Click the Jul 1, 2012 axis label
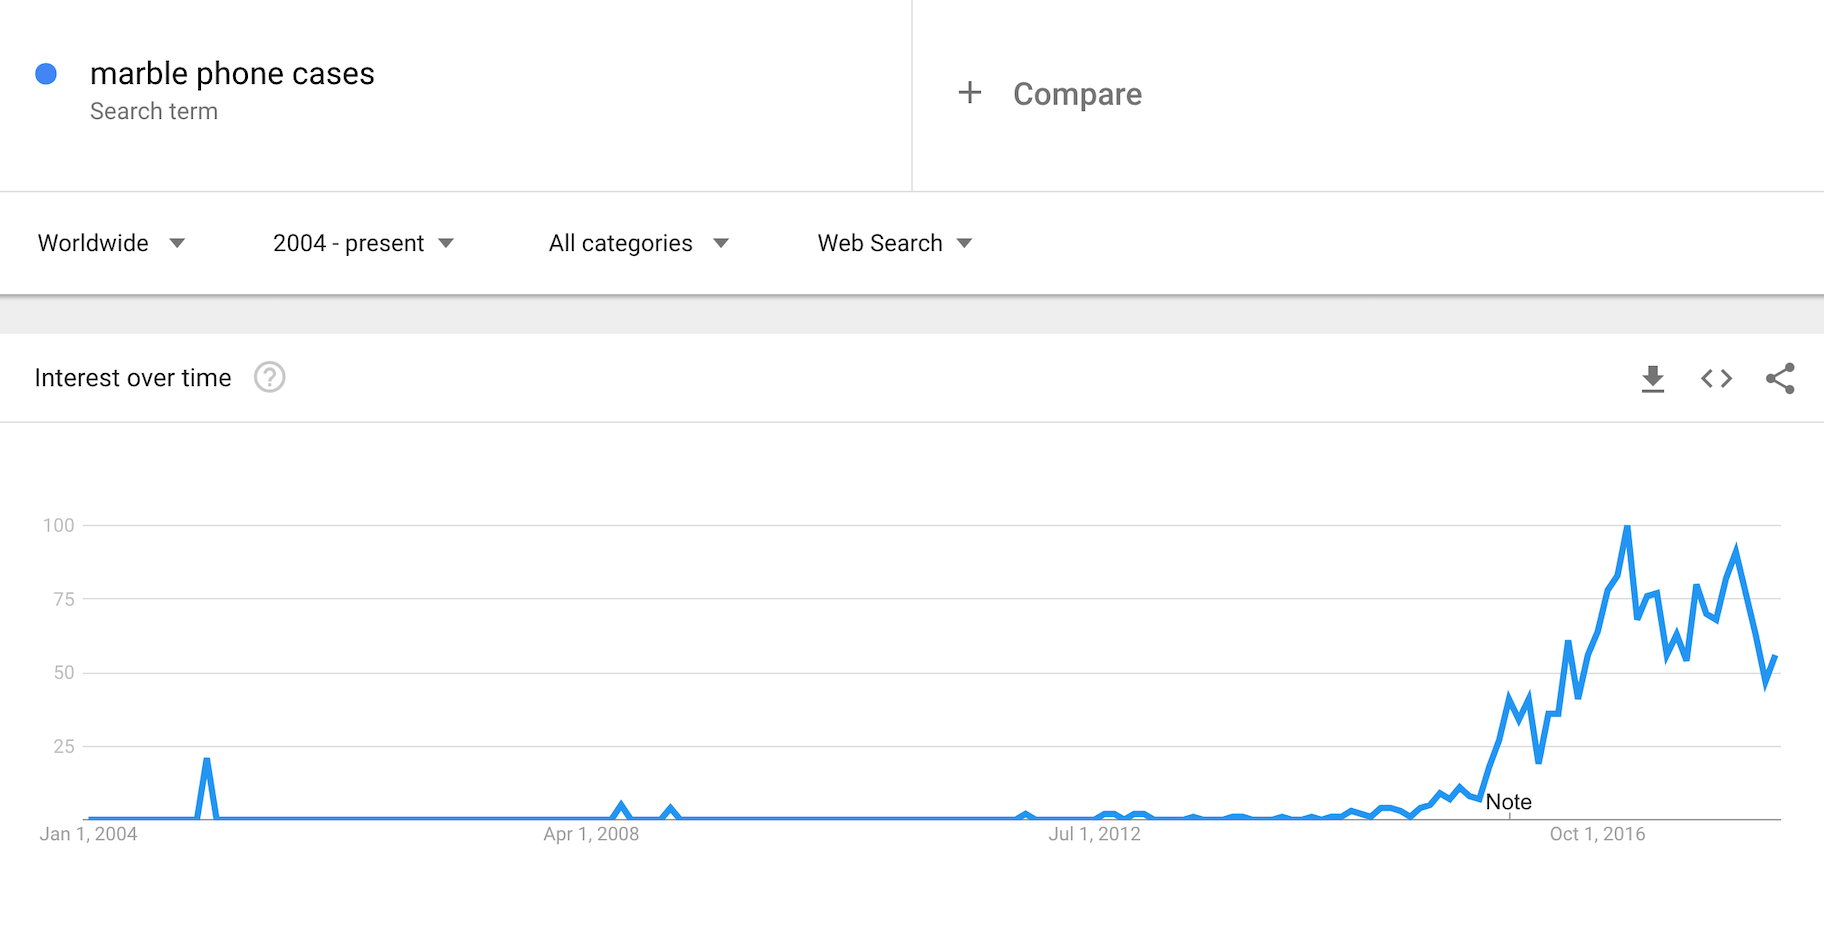 1094,834
